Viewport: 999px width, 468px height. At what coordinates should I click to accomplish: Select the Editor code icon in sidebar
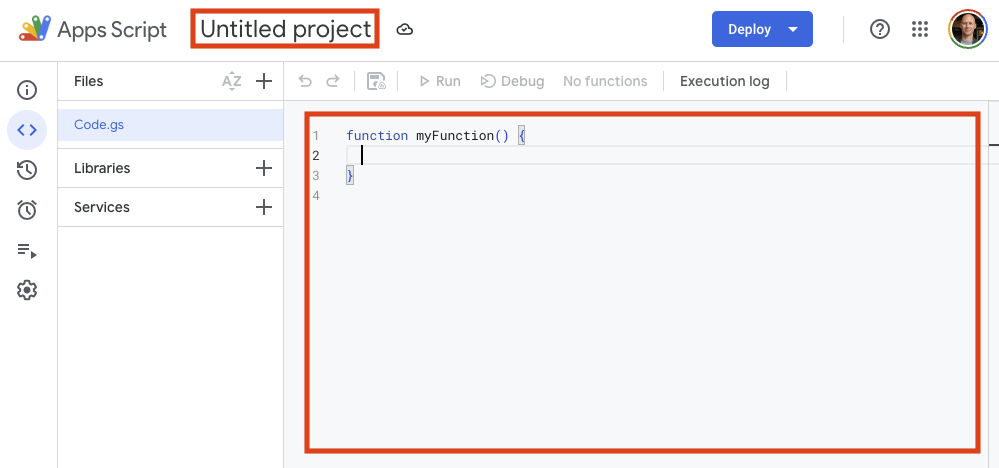[27, 130]
